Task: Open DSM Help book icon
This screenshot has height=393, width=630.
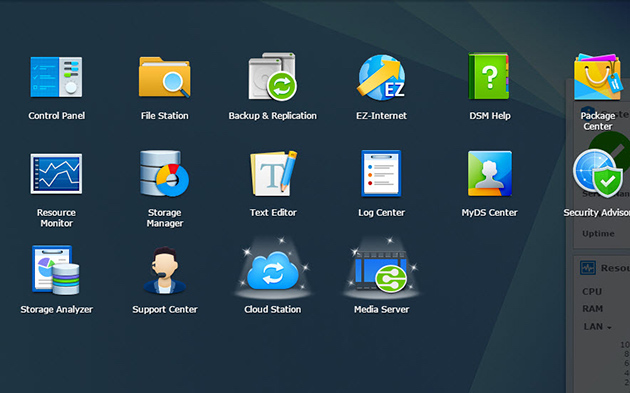Action: [x=489, y=76]
